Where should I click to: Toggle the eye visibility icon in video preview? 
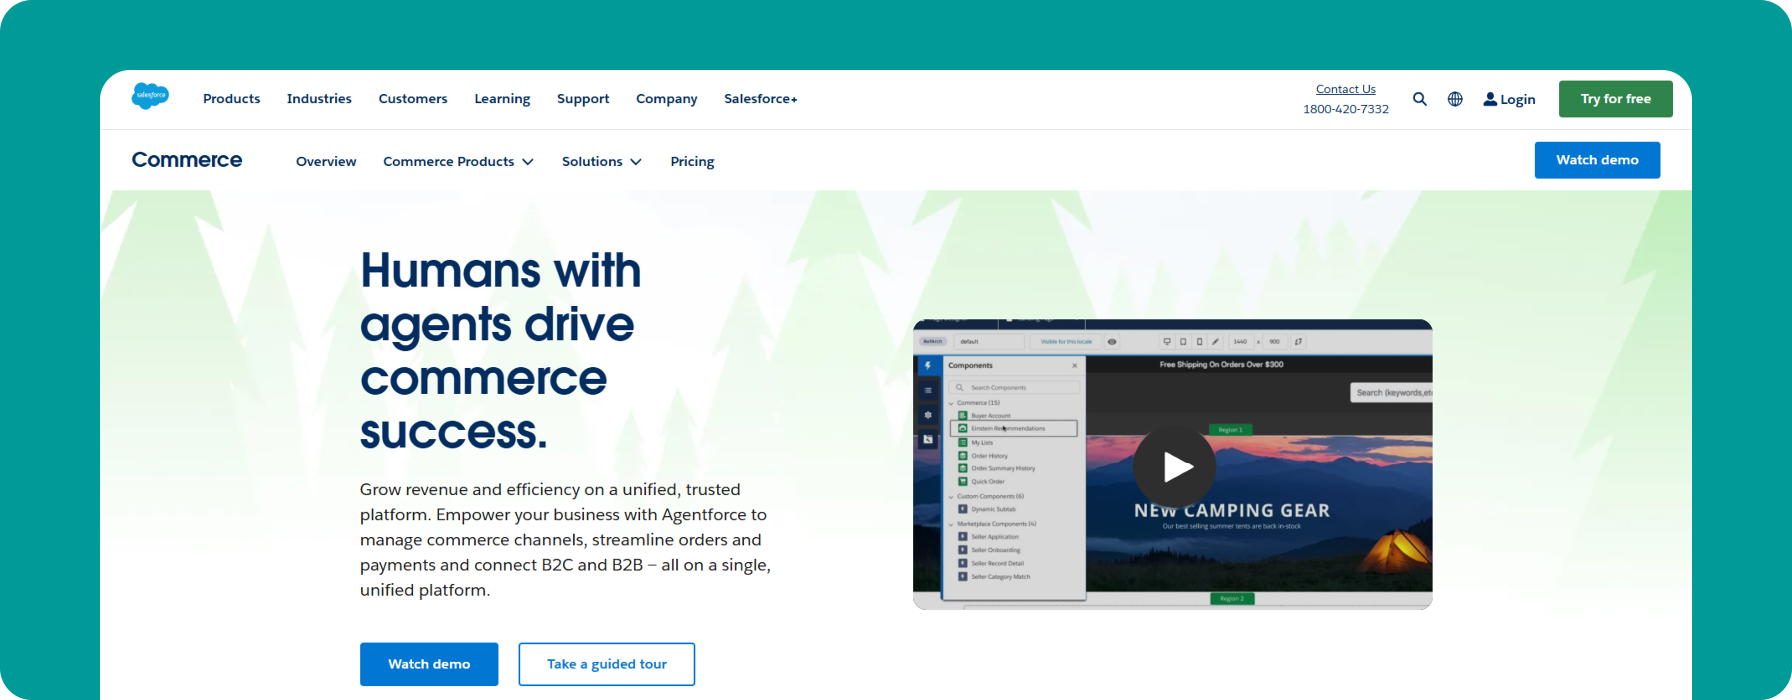point(1112,342)
